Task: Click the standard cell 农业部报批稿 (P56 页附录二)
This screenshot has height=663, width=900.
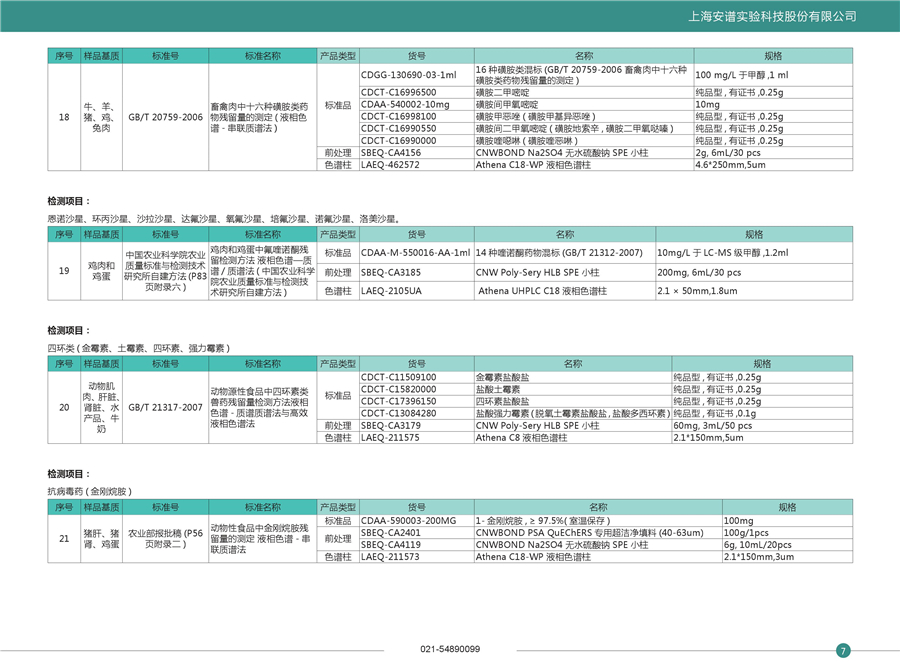Action: coord(165,538)
